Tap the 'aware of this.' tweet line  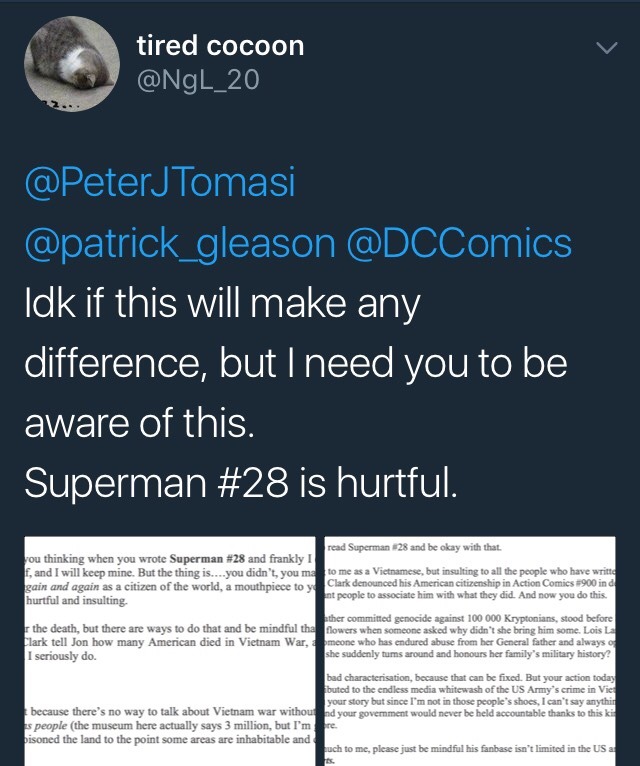click(140, 423)
